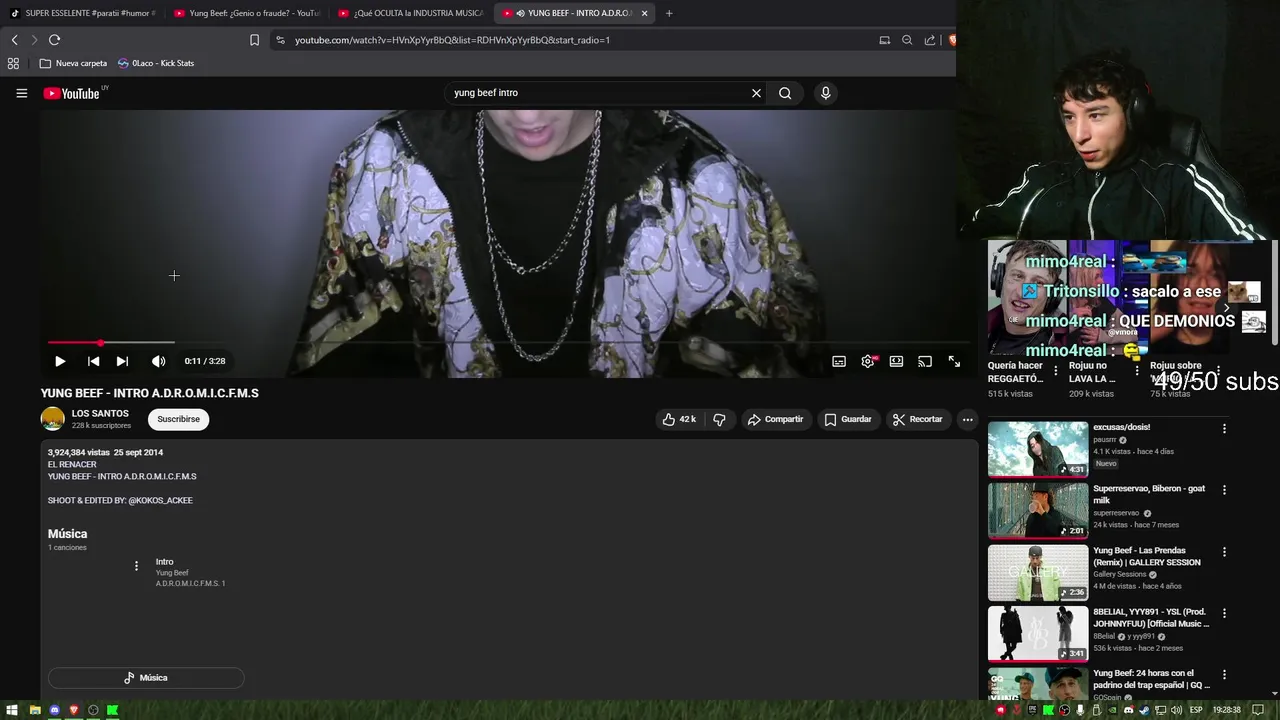
Task: Subscribe to LOS SANTOS with Suscribirse
Action: pos(178,419)
